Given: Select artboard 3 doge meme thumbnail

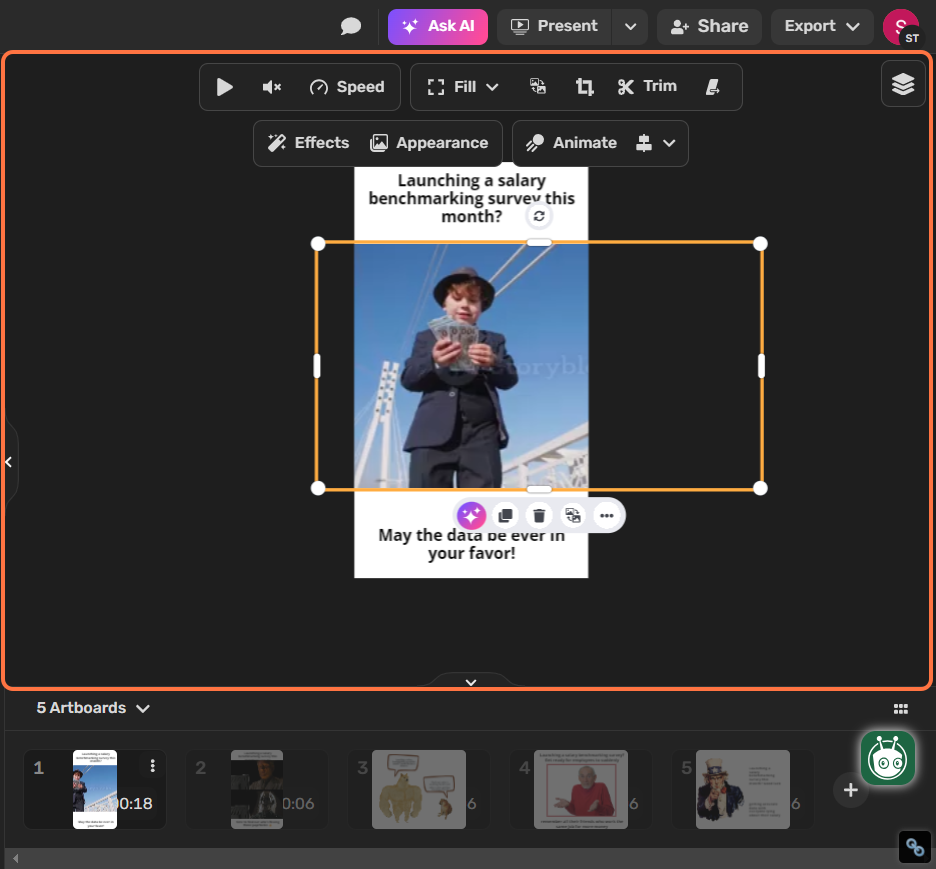Looking at the screenshot, I should click(x=419, y=789).
